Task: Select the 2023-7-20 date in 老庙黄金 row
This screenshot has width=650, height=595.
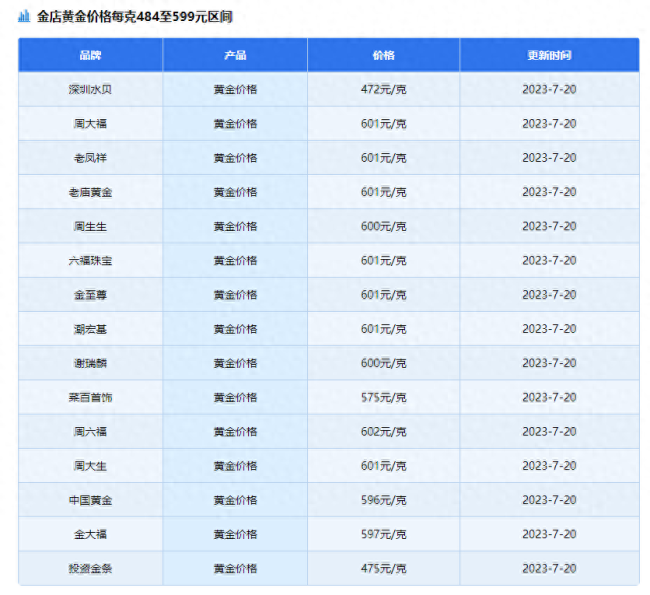Action: pyautogui.click(x=549, y=192)
